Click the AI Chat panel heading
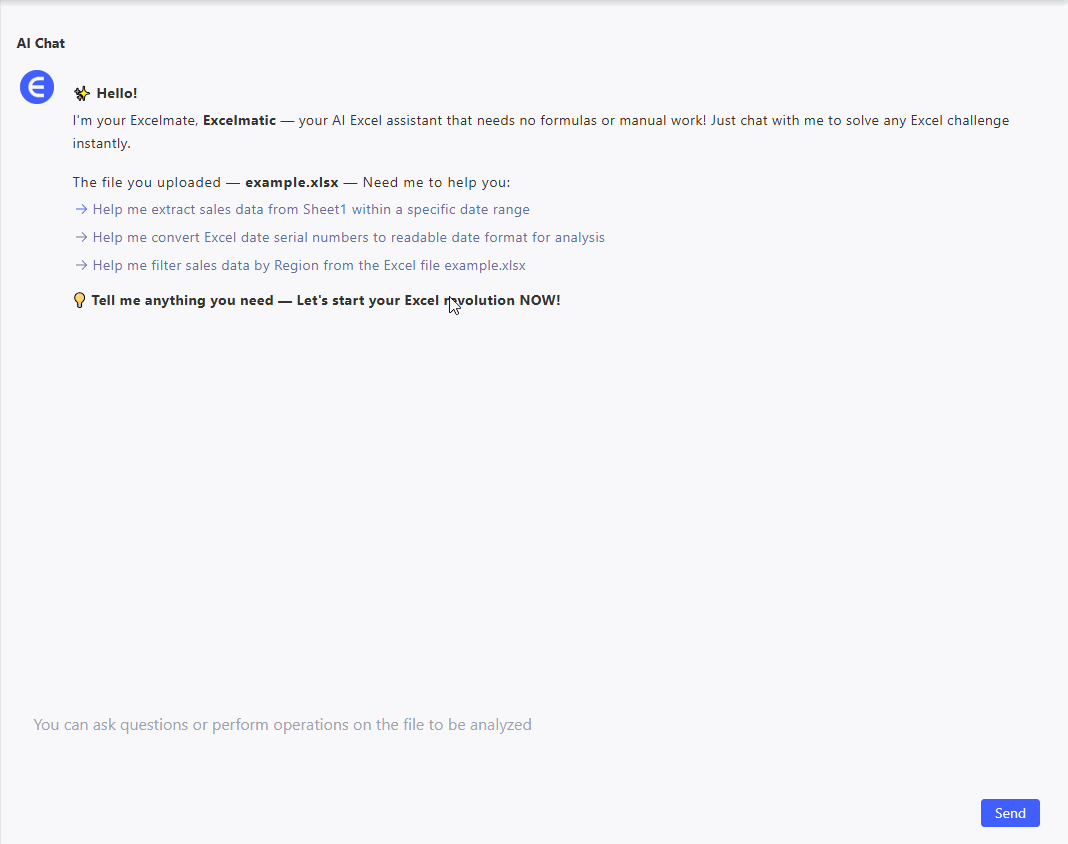The image size is (1068, 844). tap(41, 43)
